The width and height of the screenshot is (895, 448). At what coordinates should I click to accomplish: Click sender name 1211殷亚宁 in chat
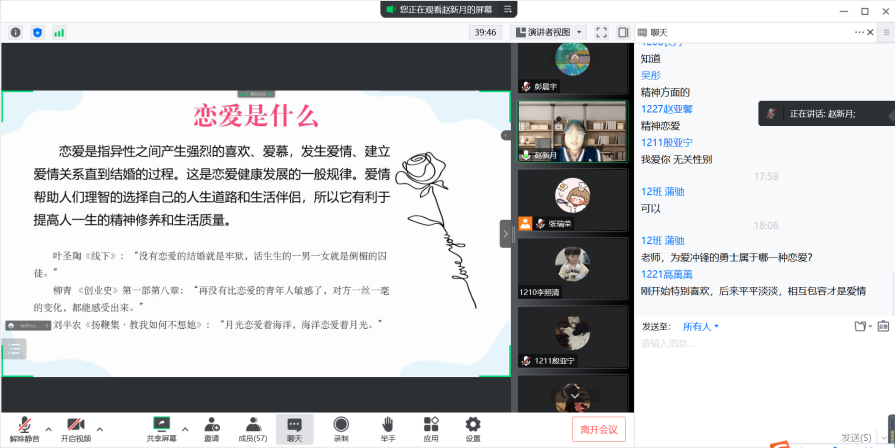click(x=667, y=143)
